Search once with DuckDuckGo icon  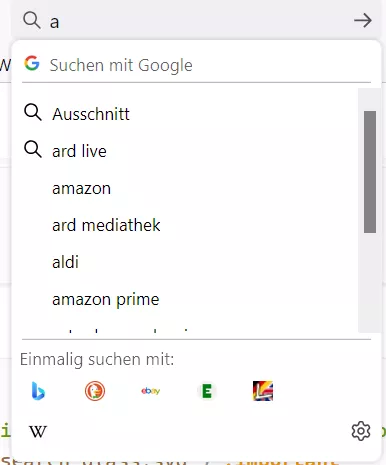[x=95, y=391]
